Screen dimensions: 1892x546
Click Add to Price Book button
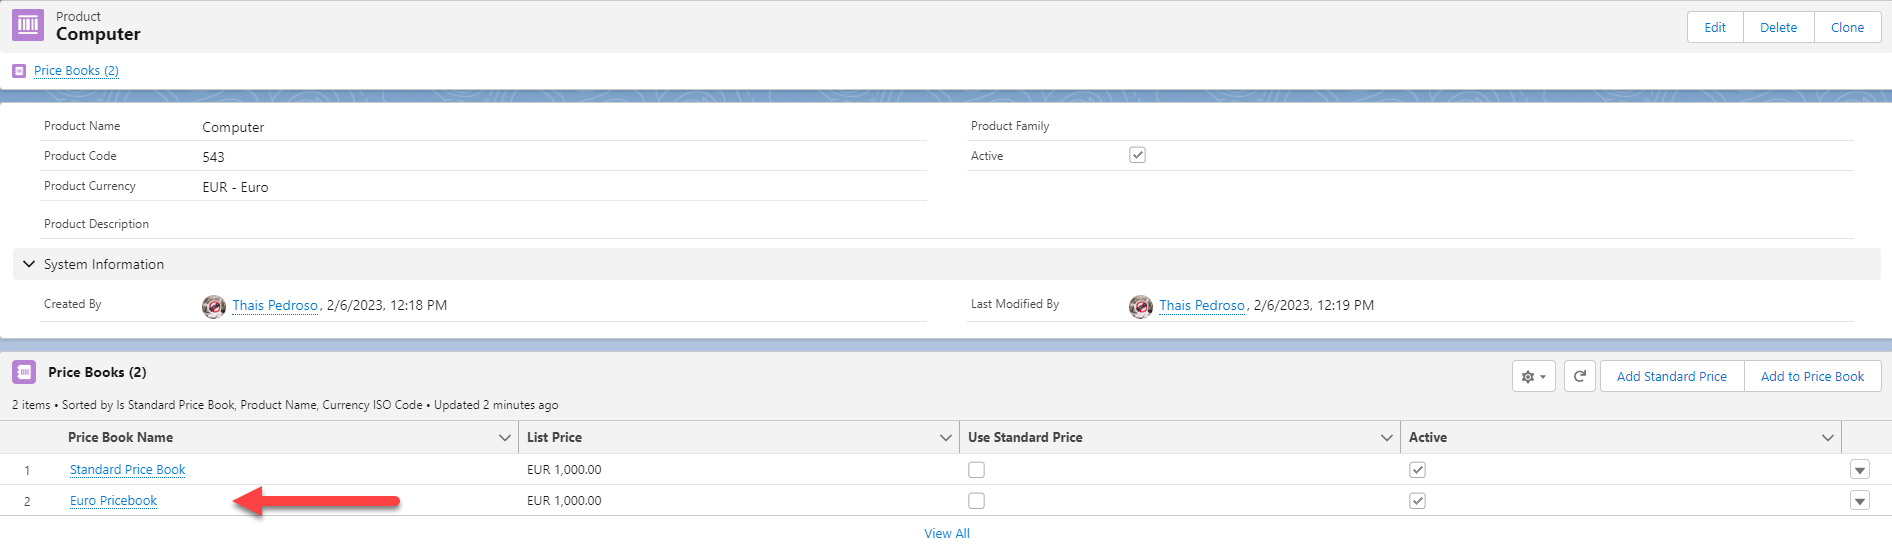[x=1812, y=377]
